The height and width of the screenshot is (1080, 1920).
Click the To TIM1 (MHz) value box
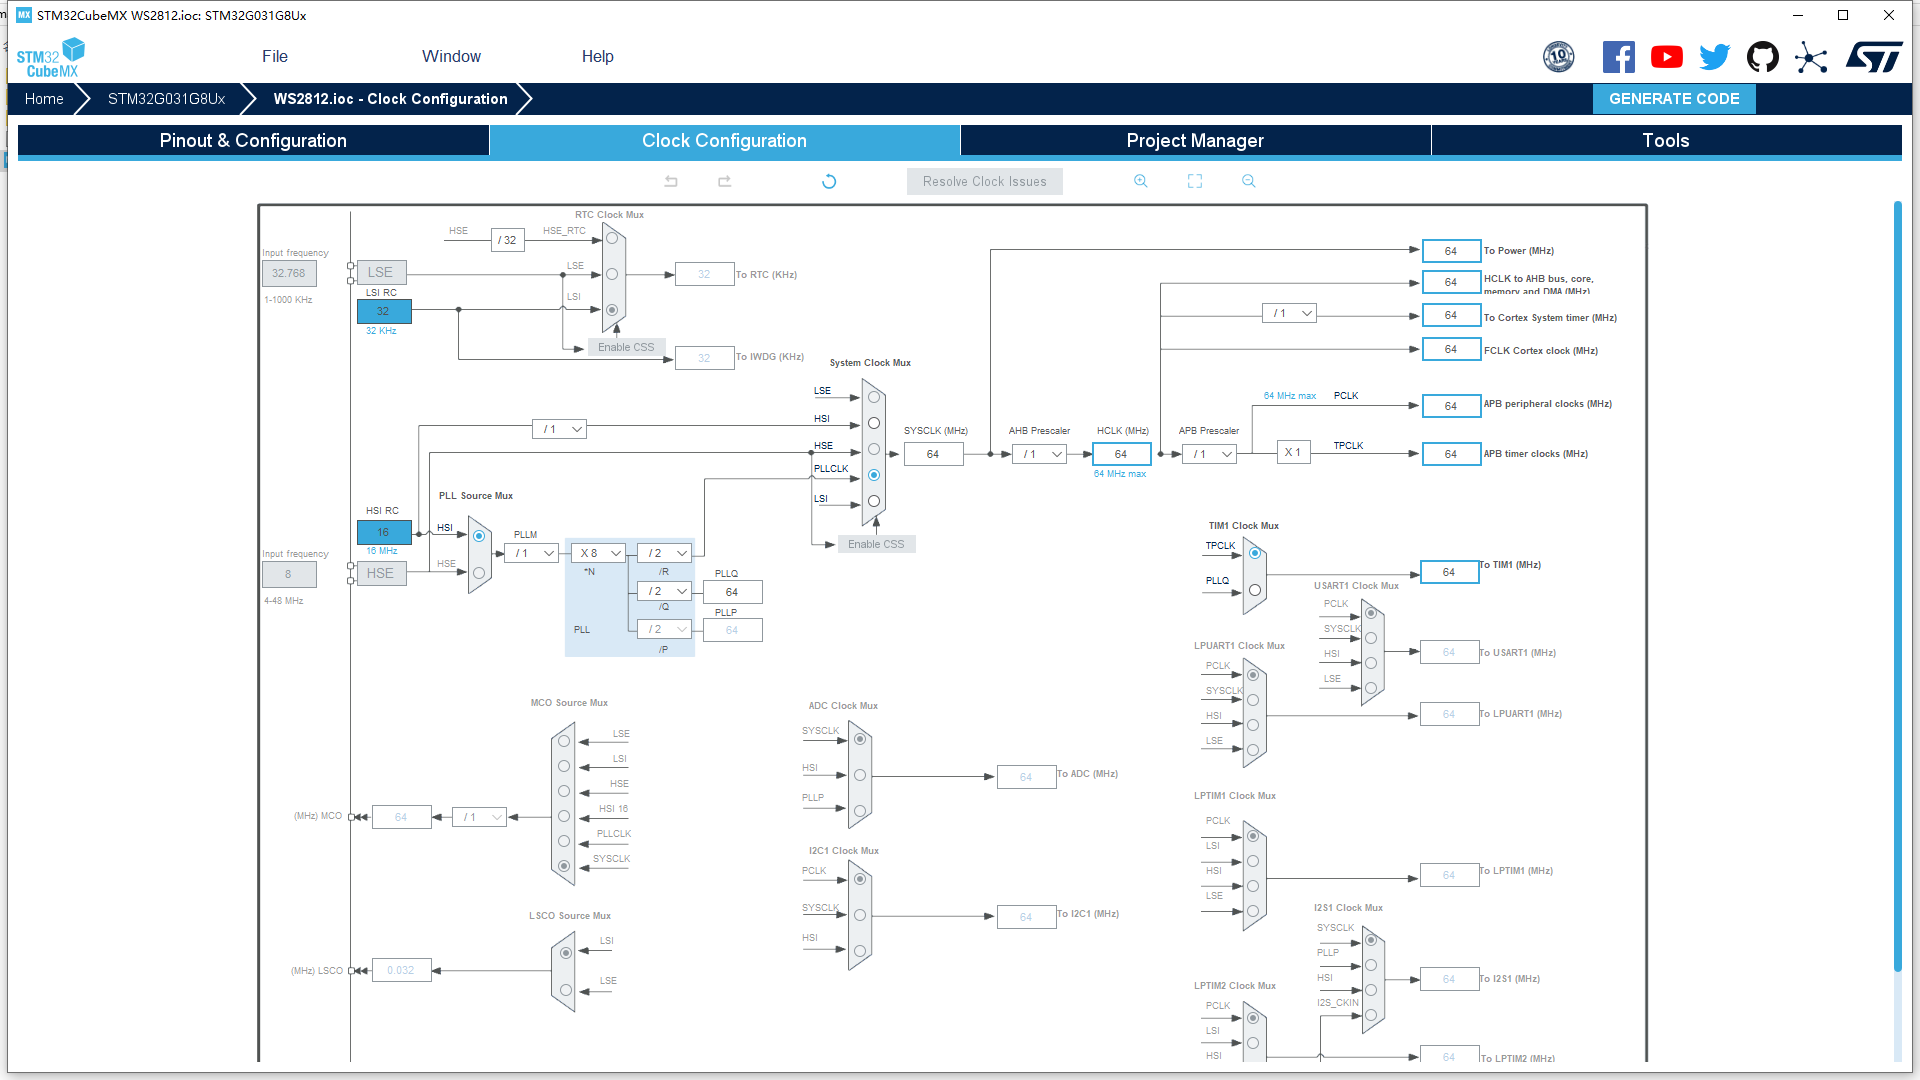point(1449,572)
